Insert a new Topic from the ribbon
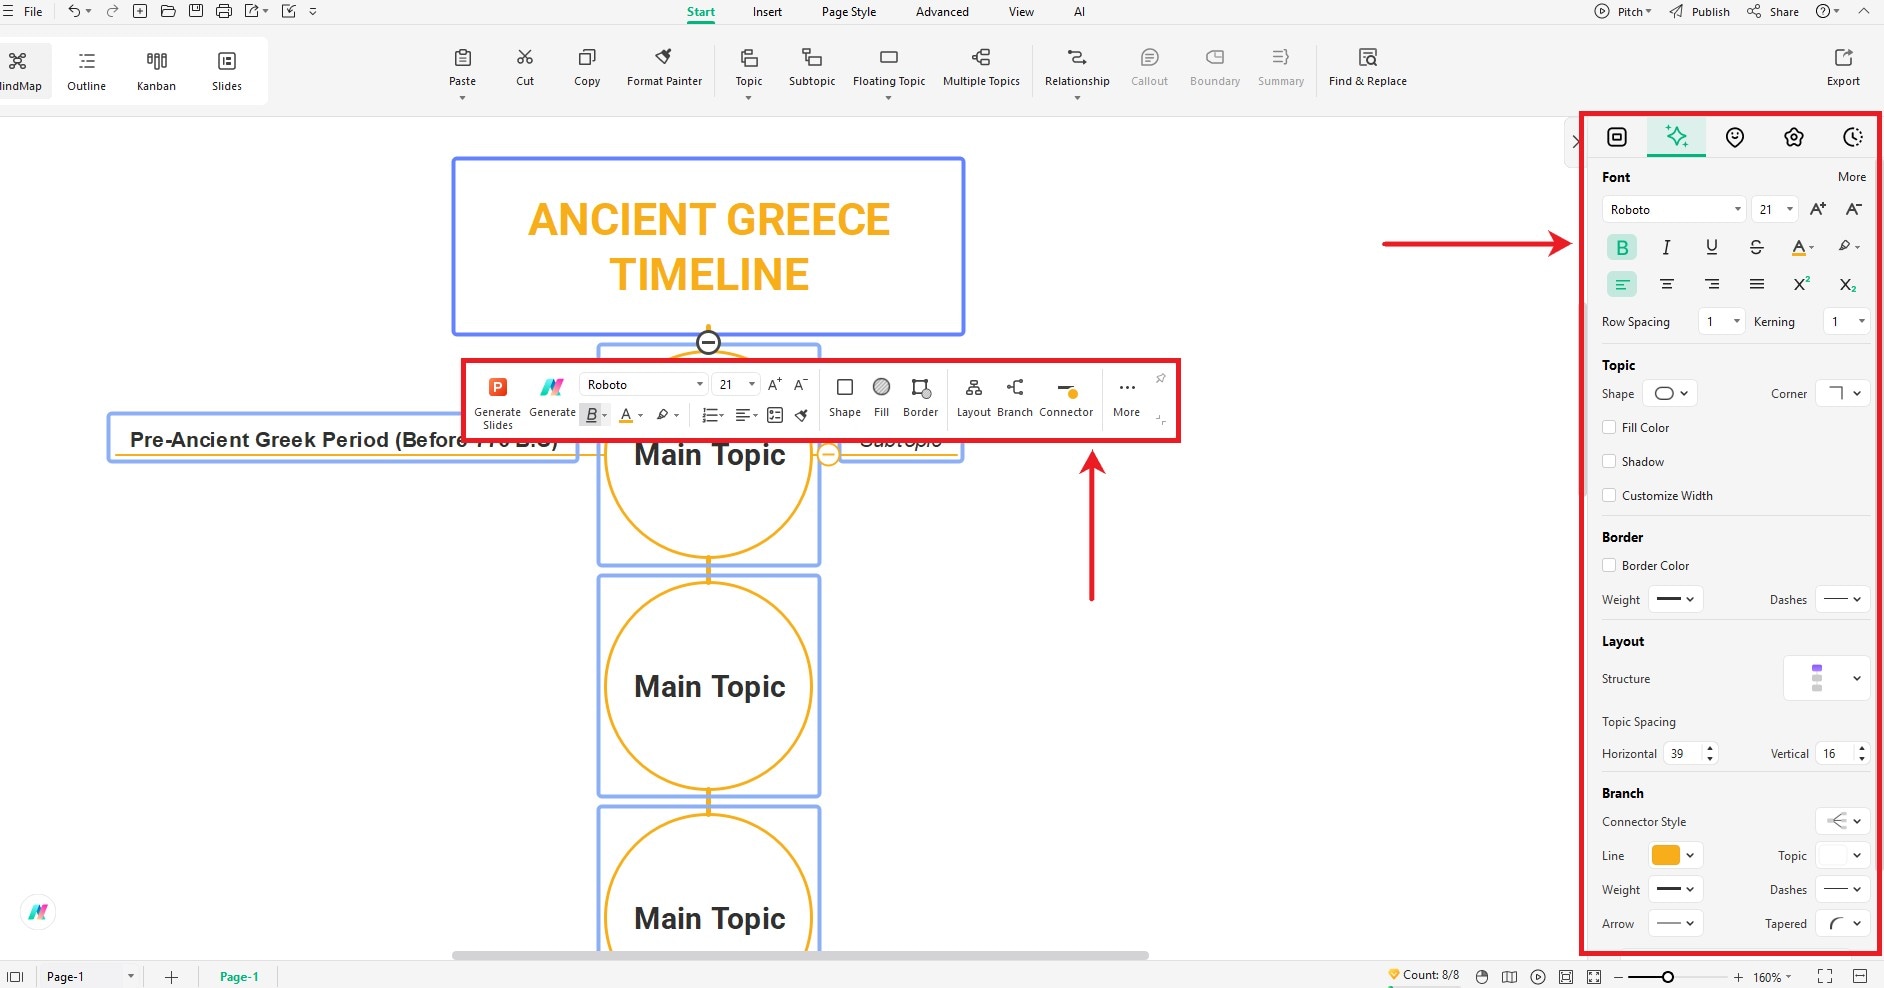Image resolution: width=1884 pixels, height=988 pixels. [x=749, y=58]
